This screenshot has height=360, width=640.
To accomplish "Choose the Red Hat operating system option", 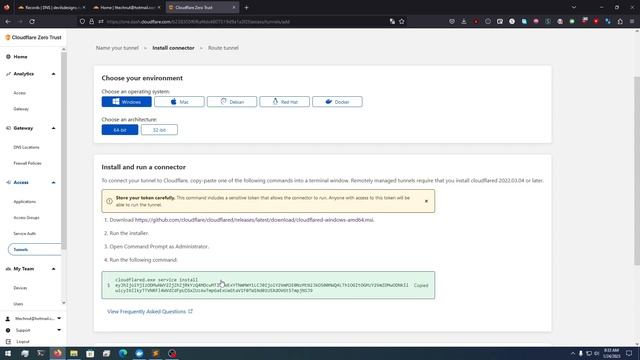I will (284, 102).
